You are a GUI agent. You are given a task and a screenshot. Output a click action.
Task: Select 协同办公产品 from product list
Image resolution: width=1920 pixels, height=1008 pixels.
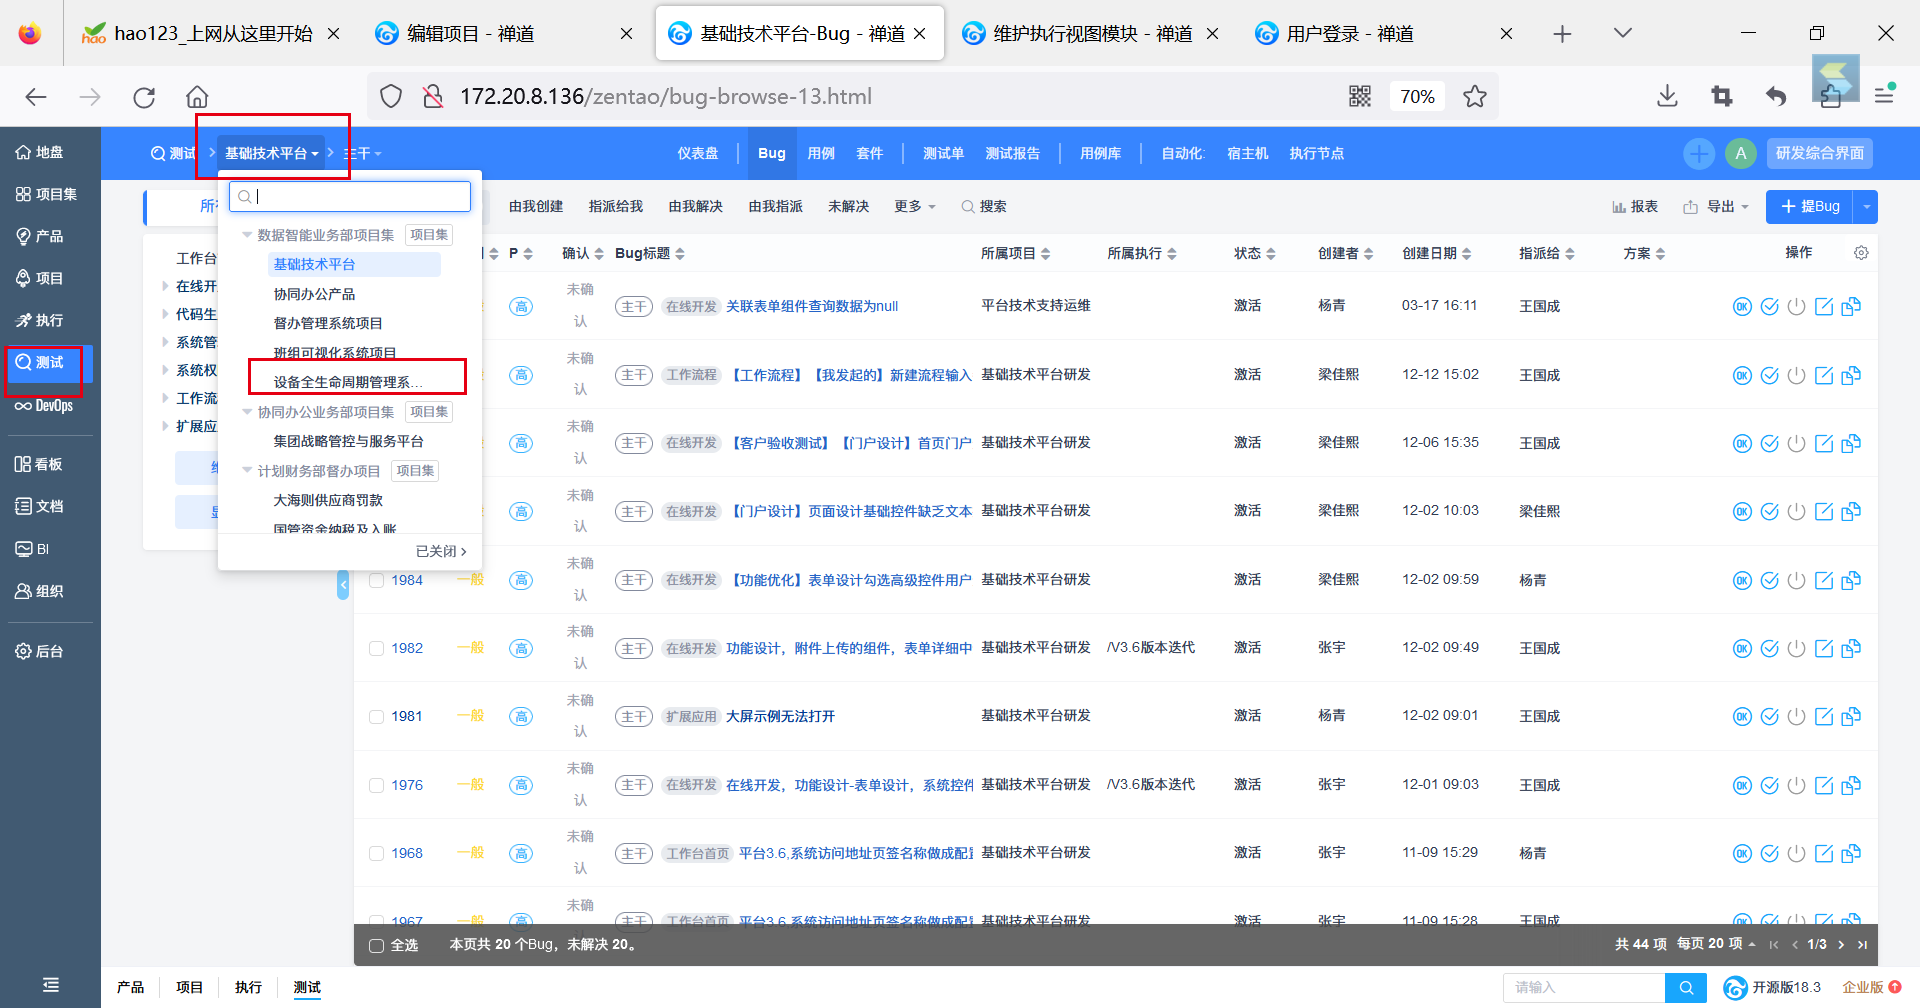[314, 294]
